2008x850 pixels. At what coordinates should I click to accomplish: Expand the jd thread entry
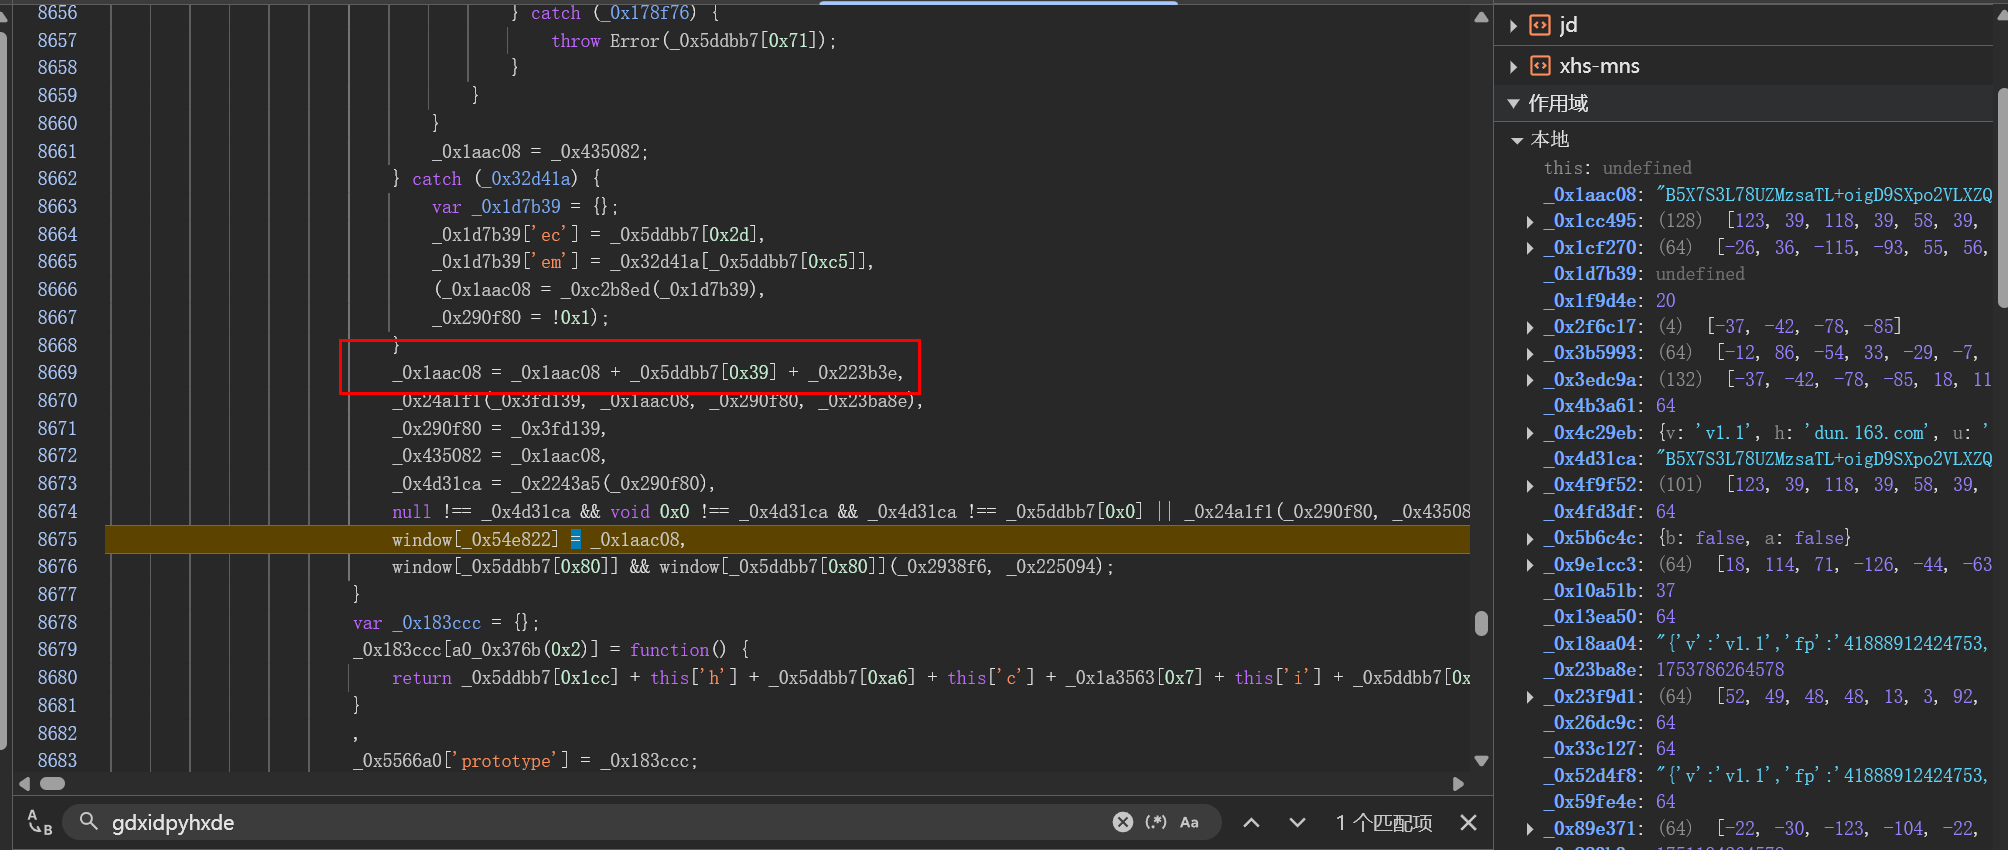click(x=1513, y=26)
